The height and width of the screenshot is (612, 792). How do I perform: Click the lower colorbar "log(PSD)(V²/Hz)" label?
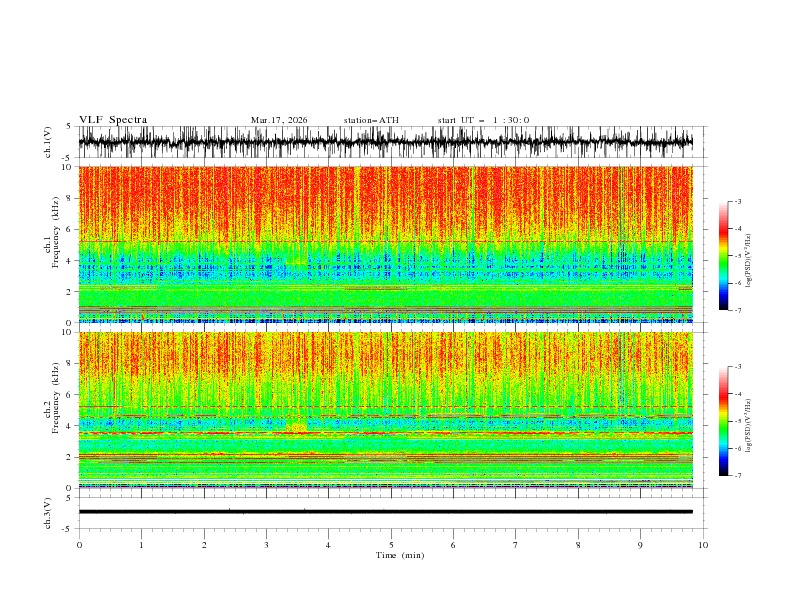click(749, 426)
